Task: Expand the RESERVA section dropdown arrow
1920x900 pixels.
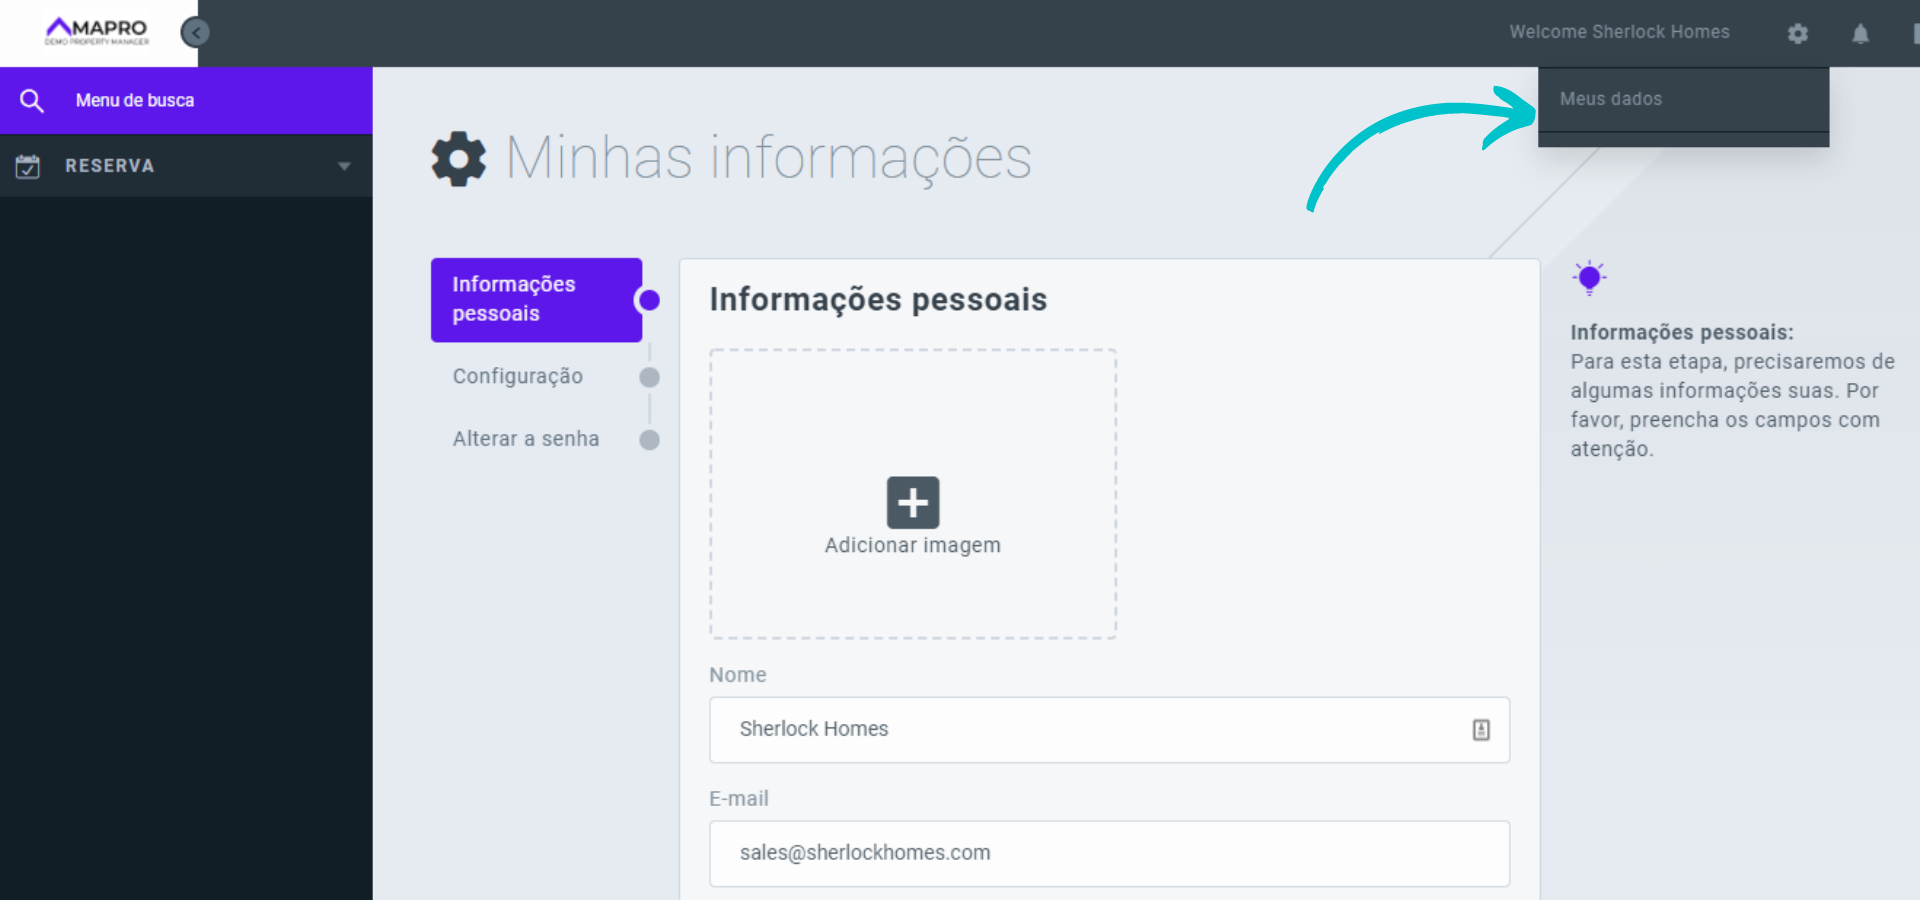Action: 345,165
